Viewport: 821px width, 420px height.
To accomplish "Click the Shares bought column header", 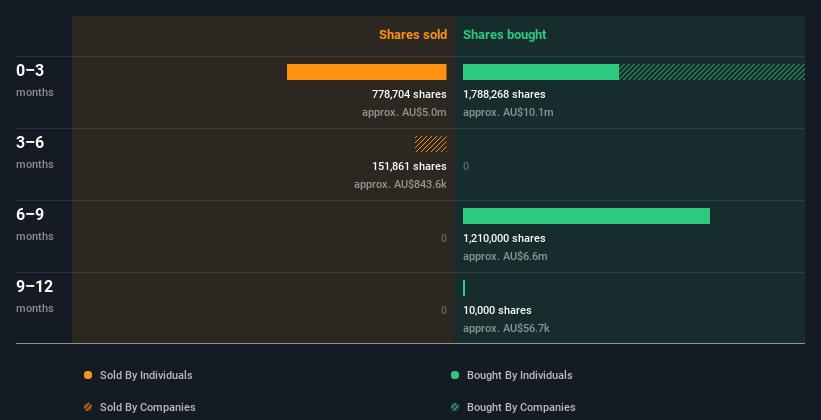I will [x=505, y=35].
